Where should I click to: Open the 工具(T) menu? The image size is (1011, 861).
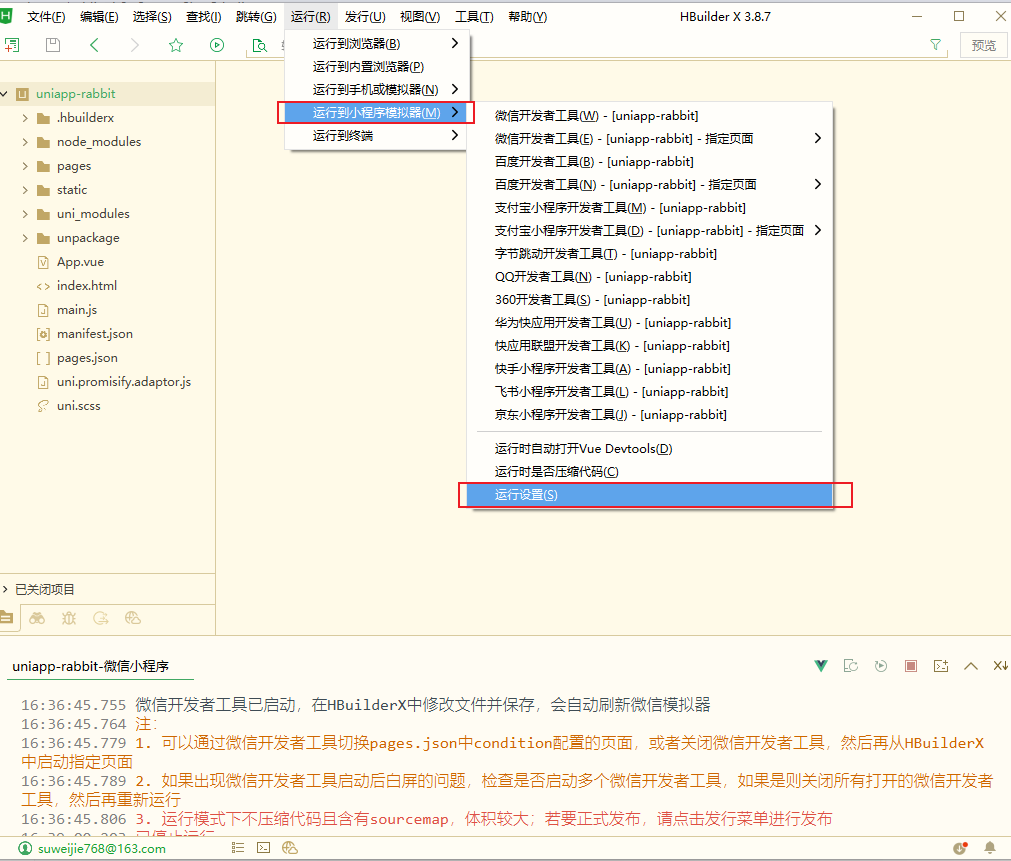pos(474,17)
